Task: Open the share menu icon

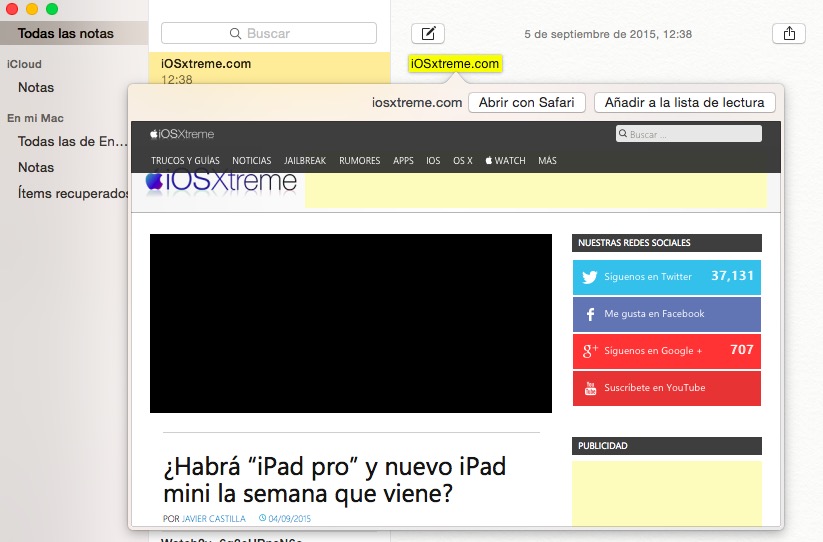Action: coord(789,34)
